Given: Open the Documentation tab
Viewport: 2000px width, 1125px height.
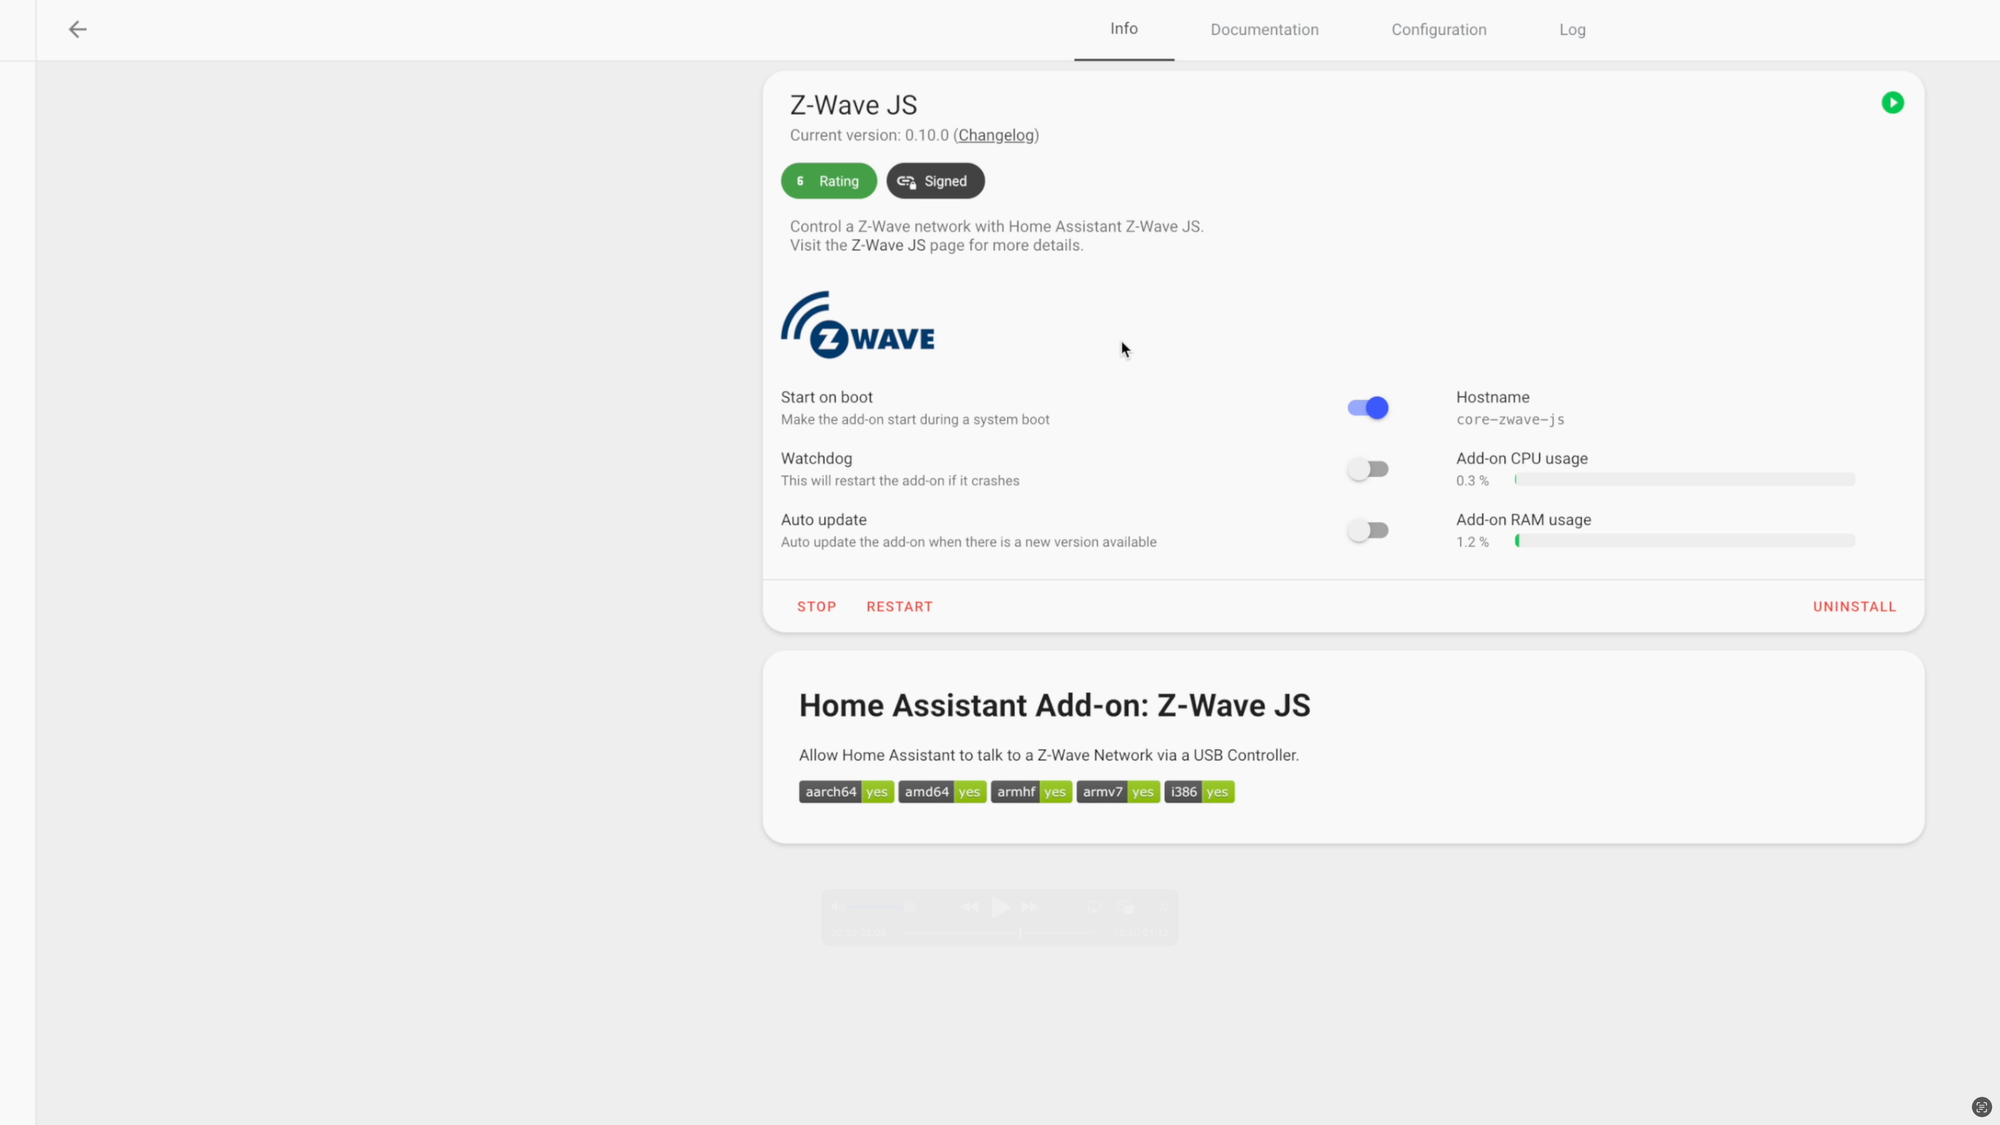Looking at the screenshot, I should pyautogui.click(x=1264, y=30).
